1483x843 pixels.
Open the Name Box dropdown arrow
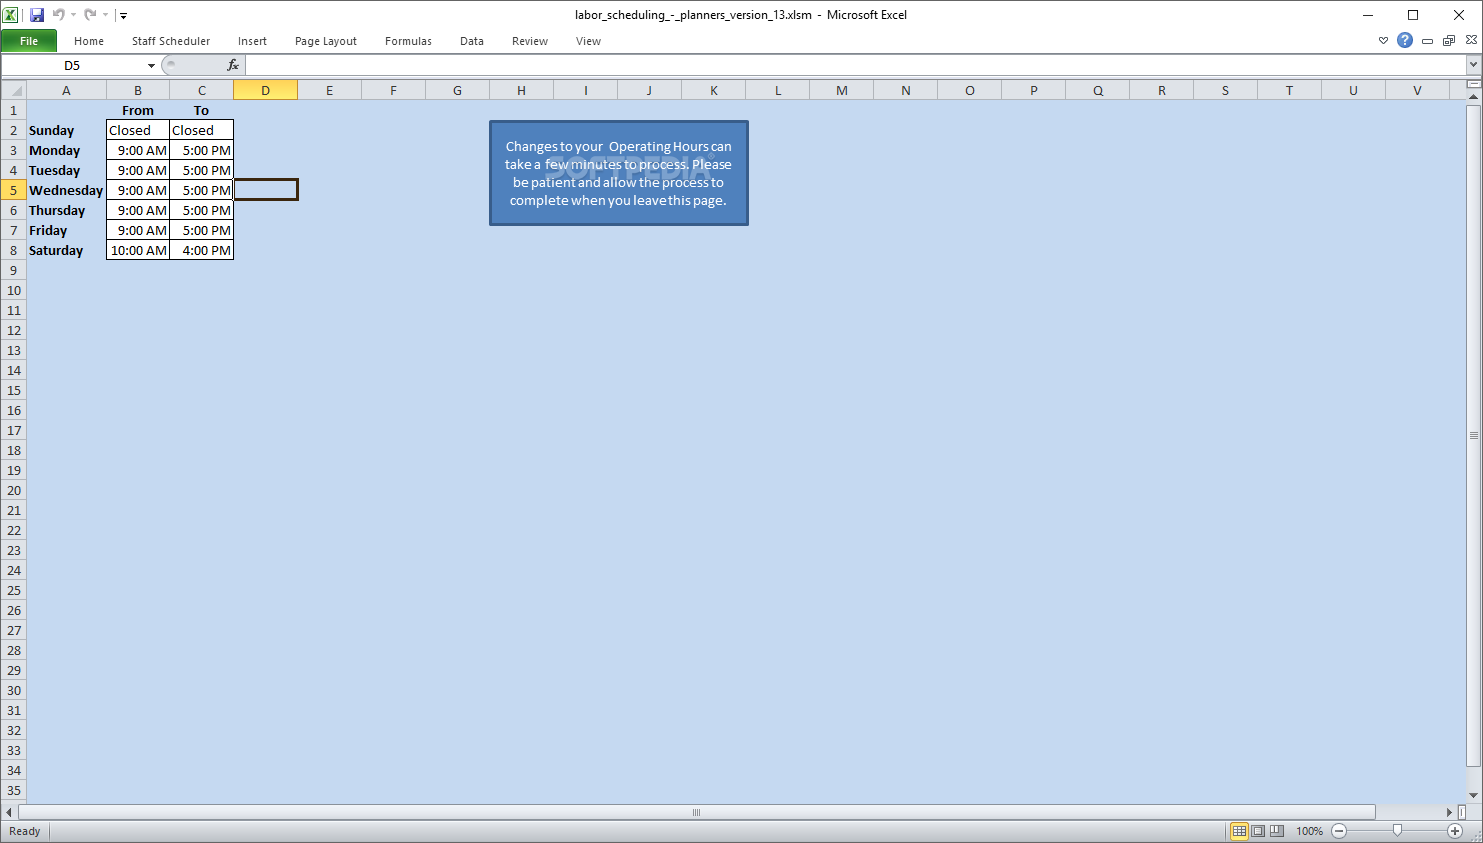151,65
